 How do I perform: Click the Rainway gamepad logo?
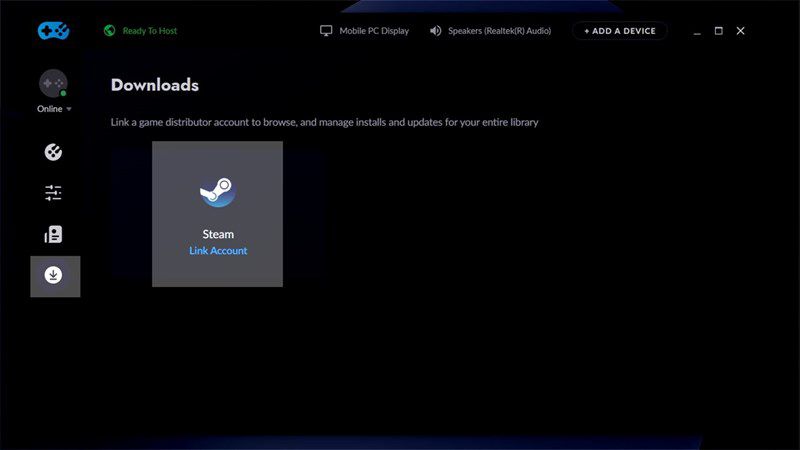pyautogui.click(x=54, y=31)
